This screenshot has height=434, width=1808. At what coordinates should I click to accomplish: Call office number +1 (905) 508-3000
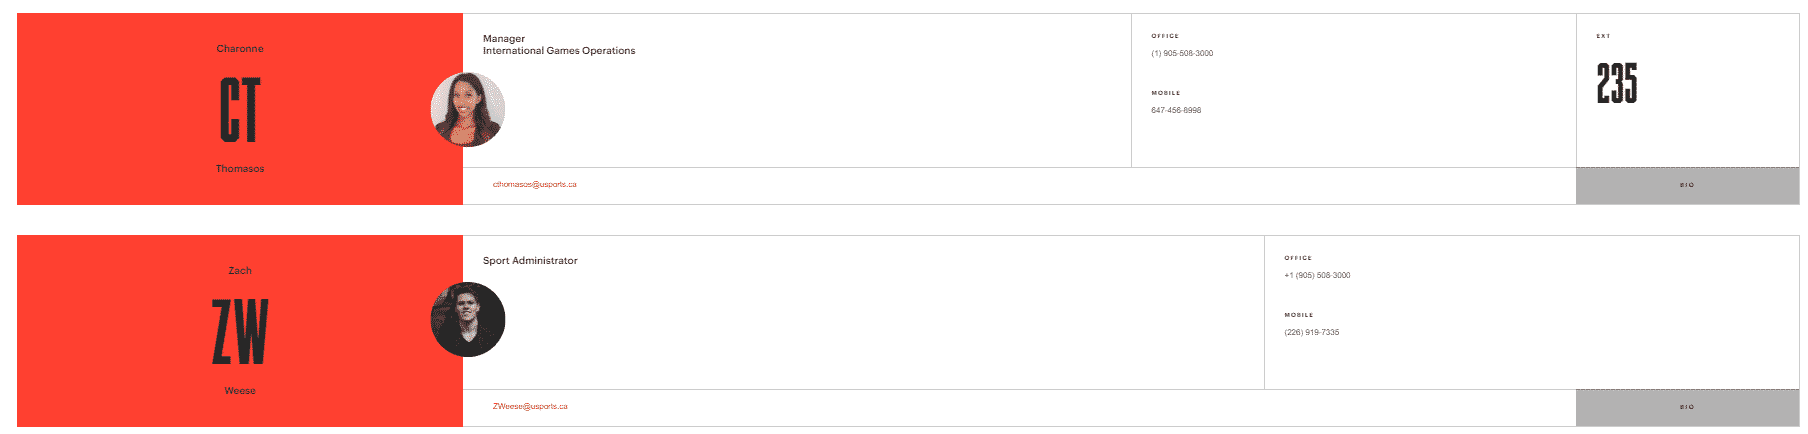pyautogui.click(x=1317, y=276)
